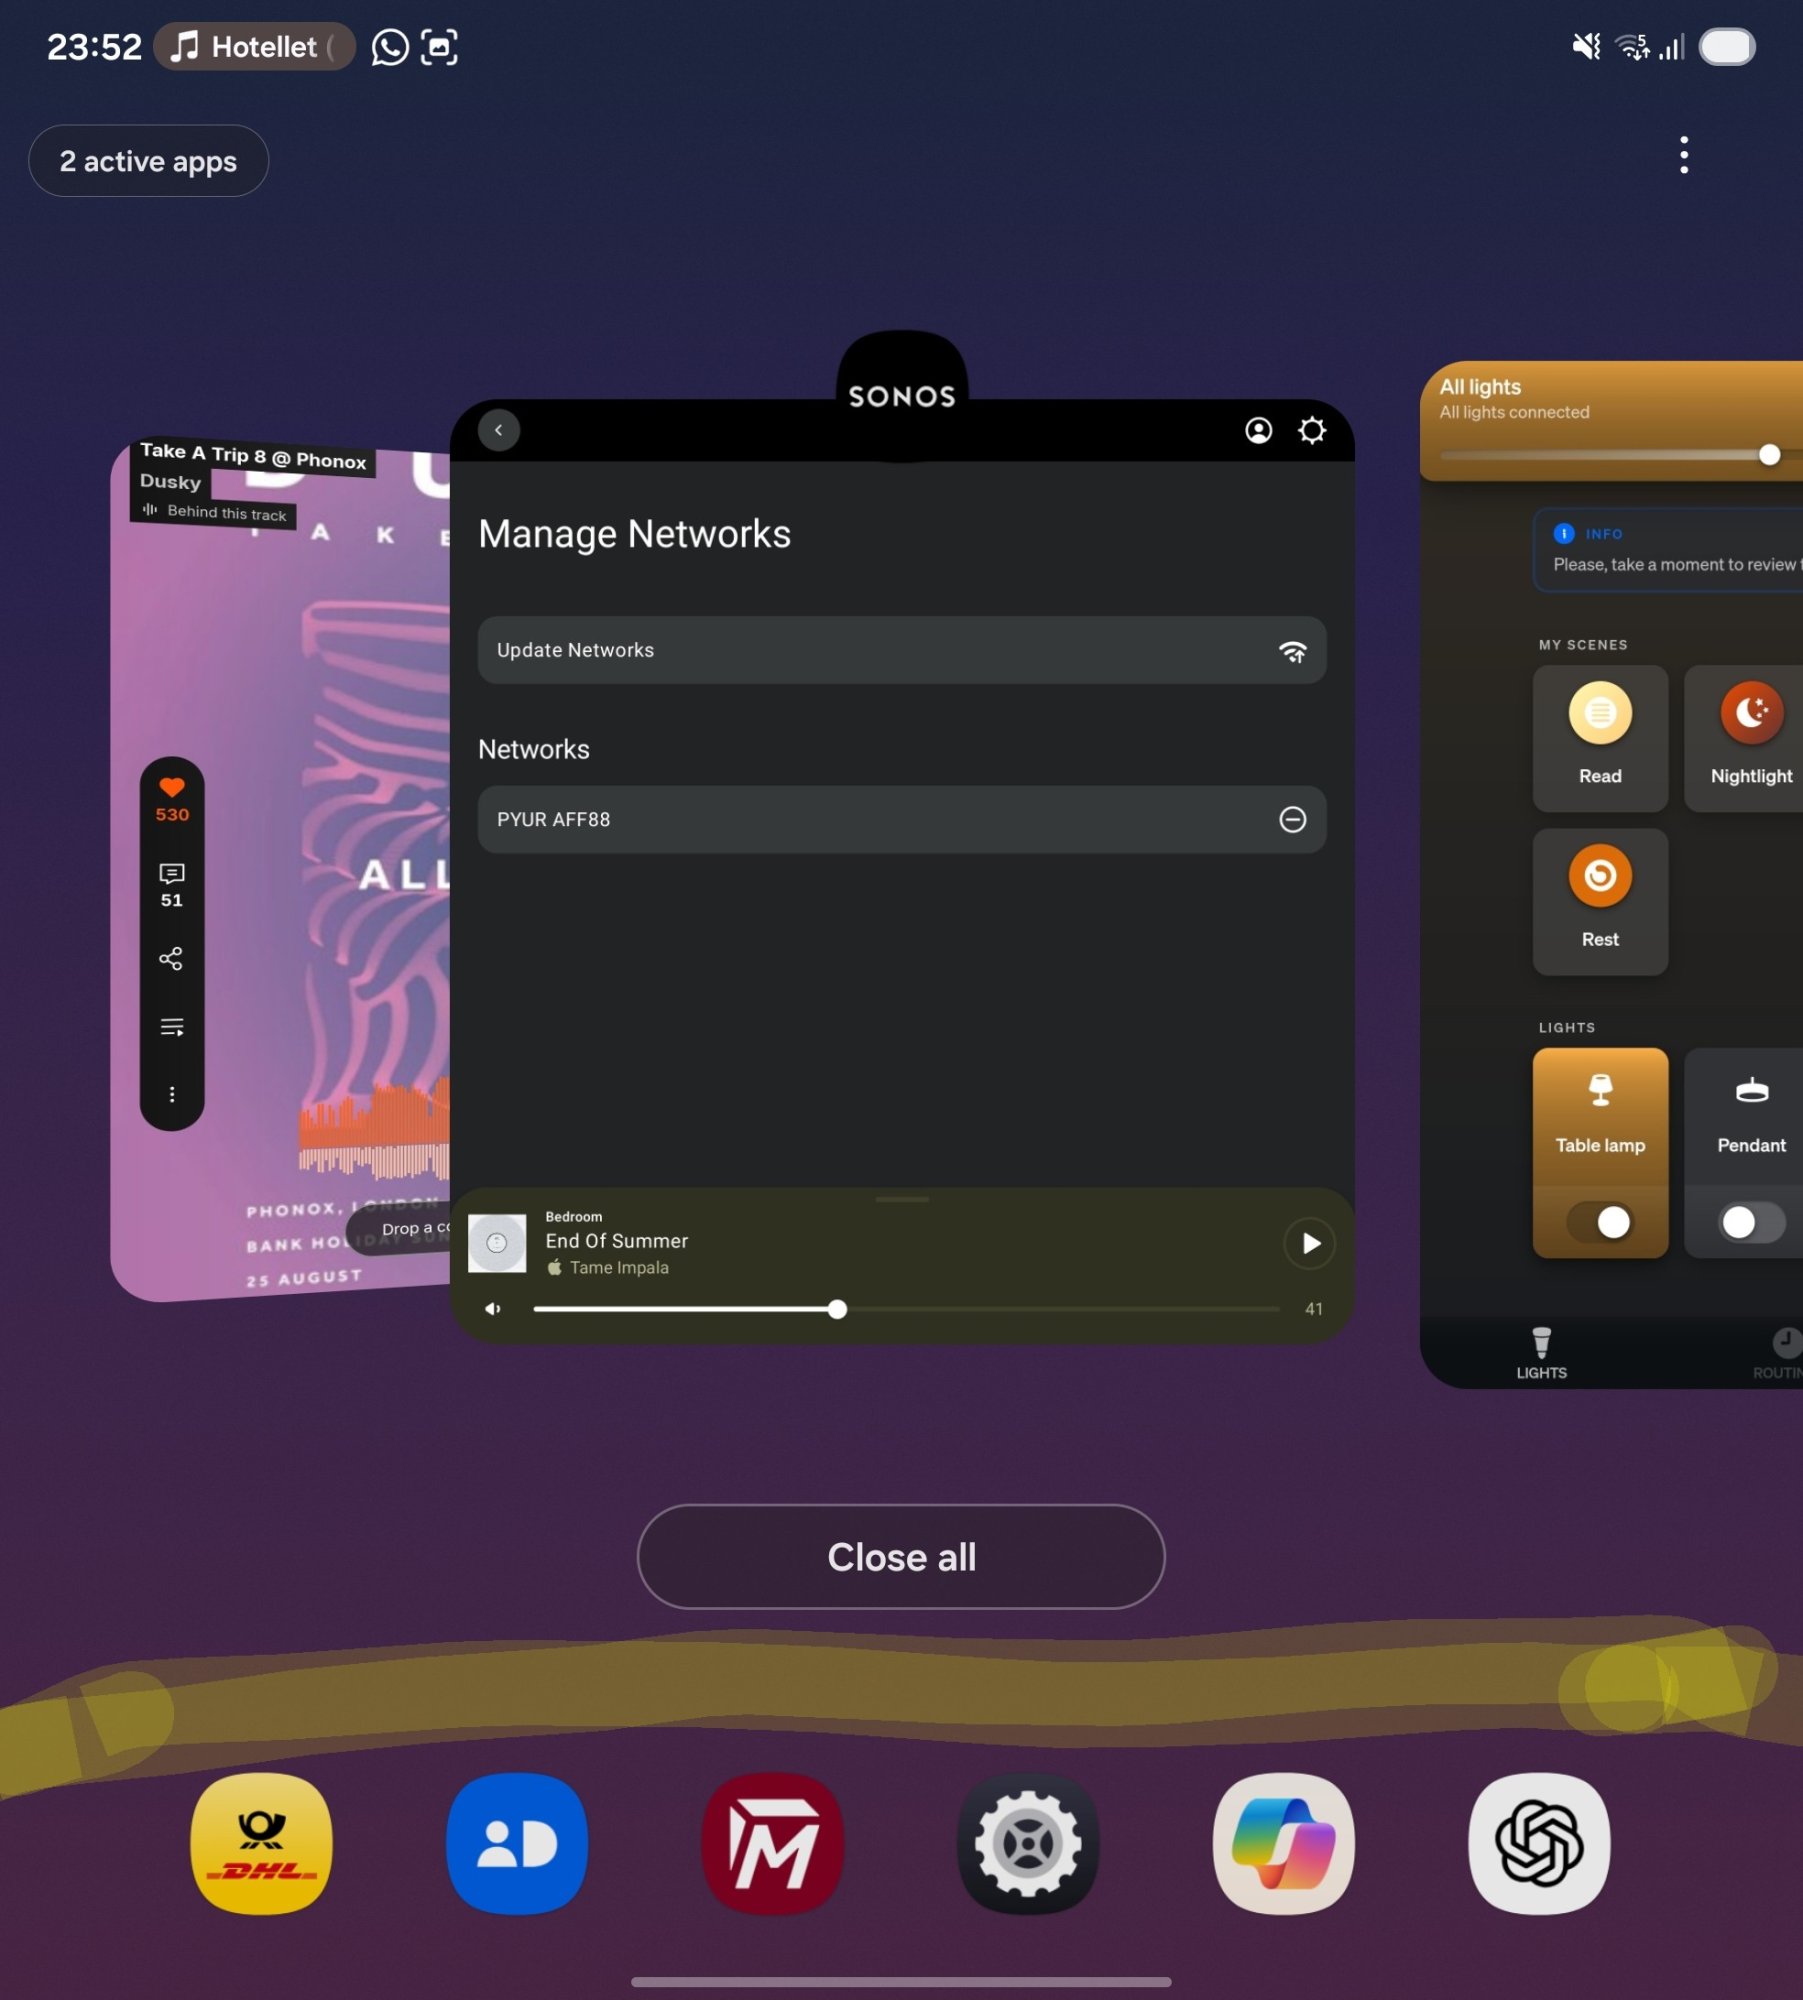Open the red M app in dock
The height and width of the screenshot is (2000, 1803).
(773, 1843)
